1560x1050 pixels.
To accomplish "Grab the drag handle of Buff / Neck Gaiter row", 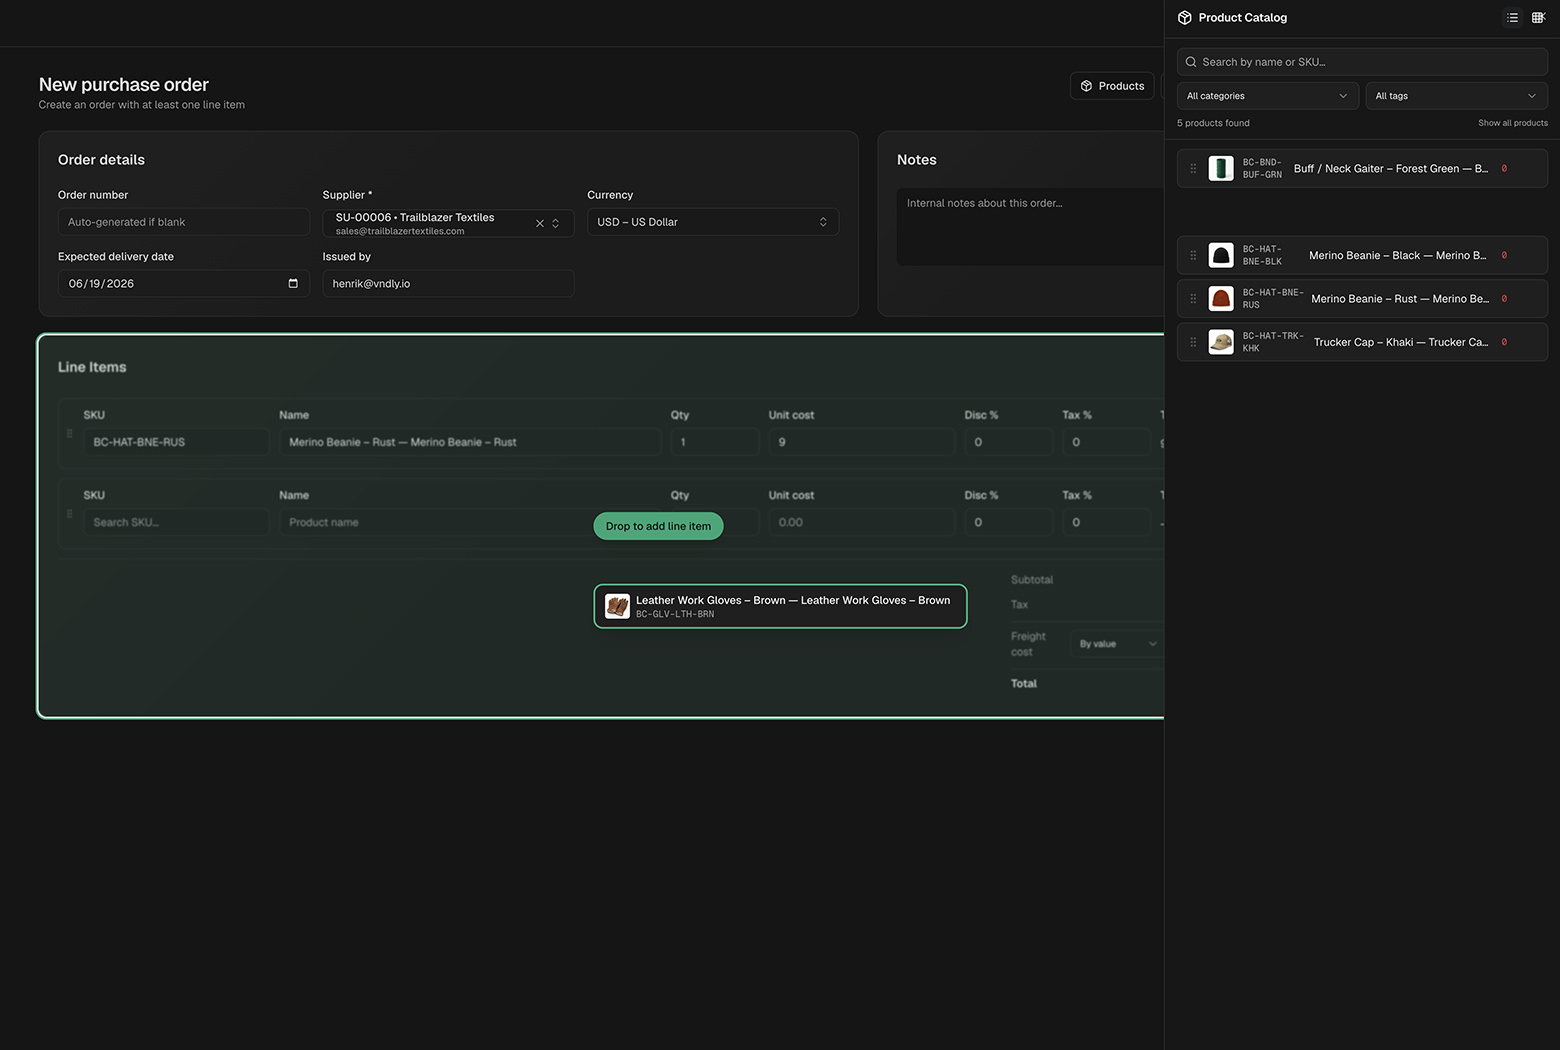I will pyautogui.click(x=1193, y=169).
